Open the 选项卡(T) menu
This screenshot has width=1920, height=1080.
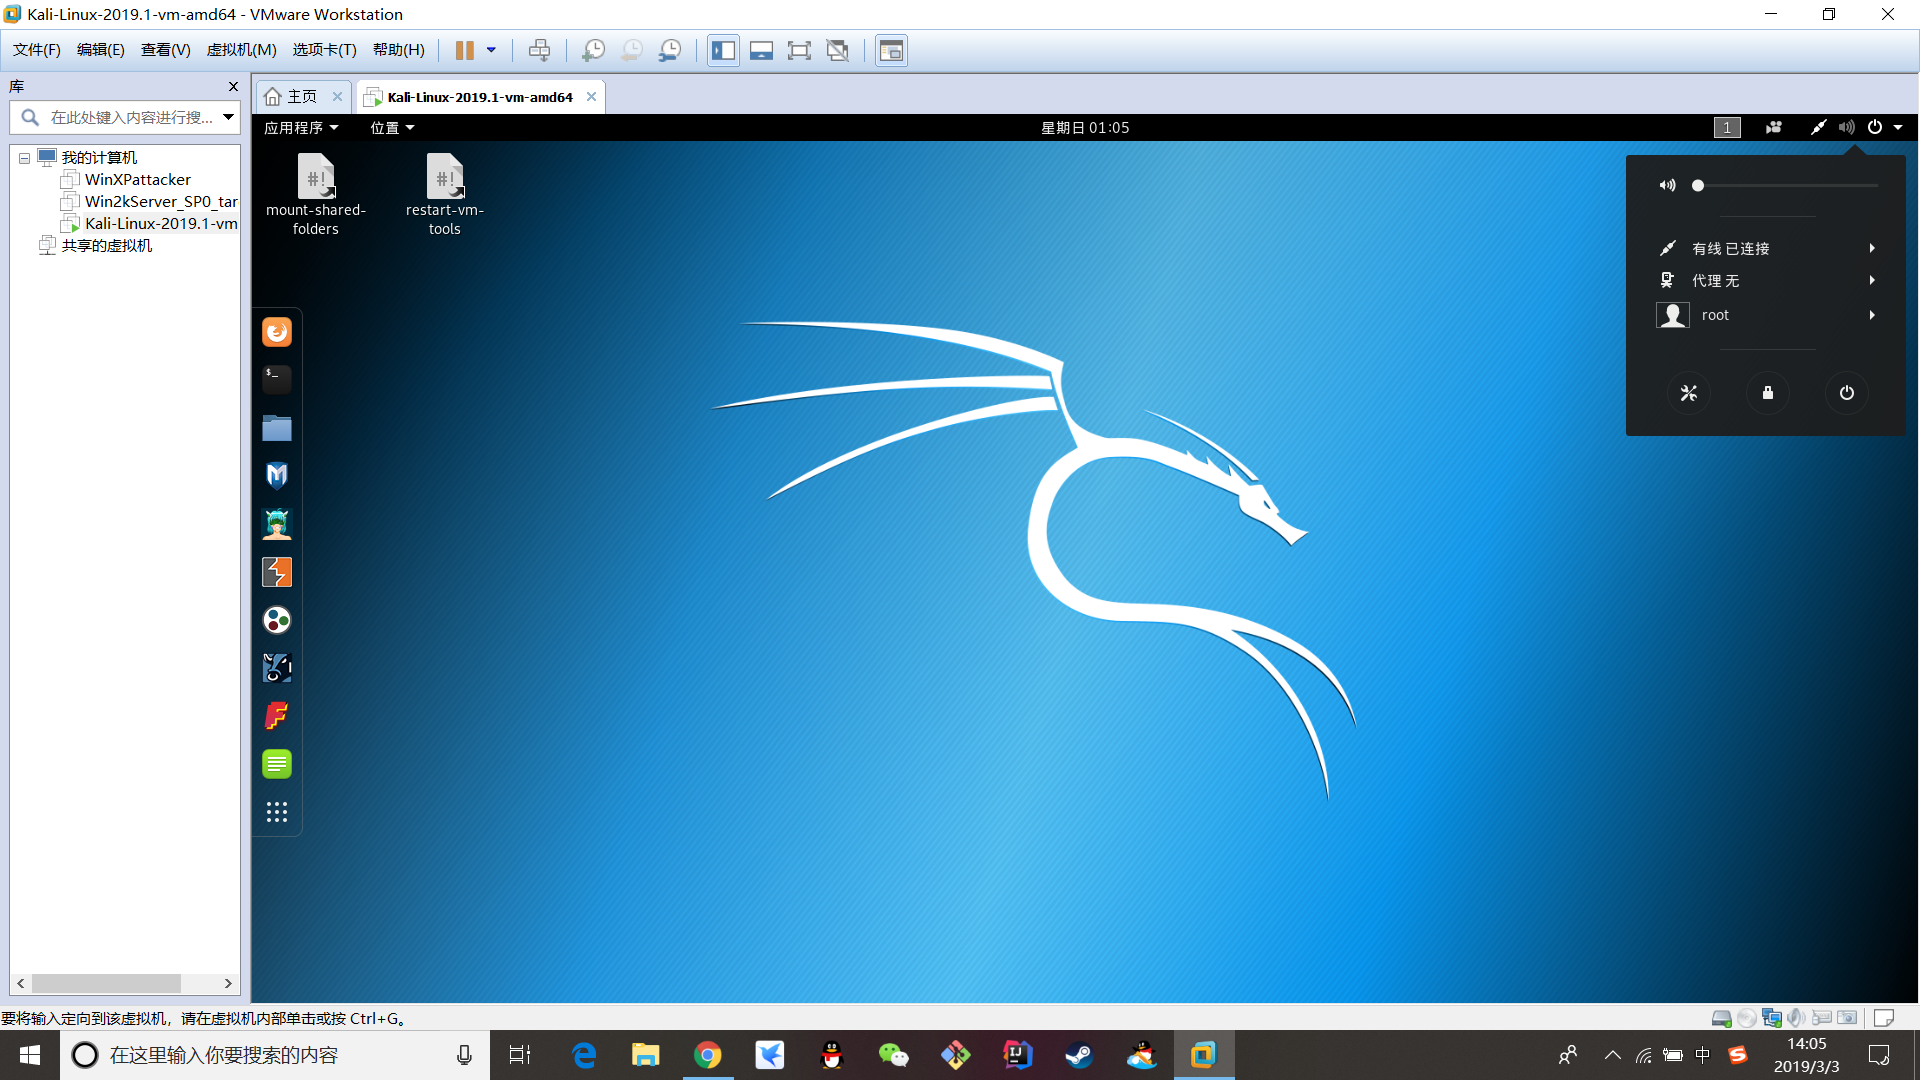pos(324,50)
